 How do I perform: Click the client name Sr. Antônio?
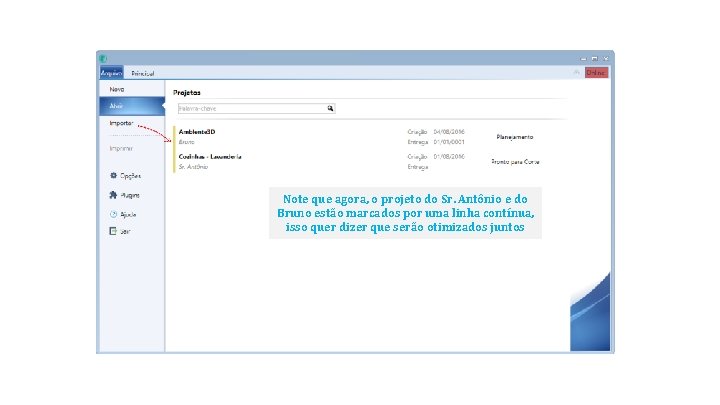tap(193, 167)
